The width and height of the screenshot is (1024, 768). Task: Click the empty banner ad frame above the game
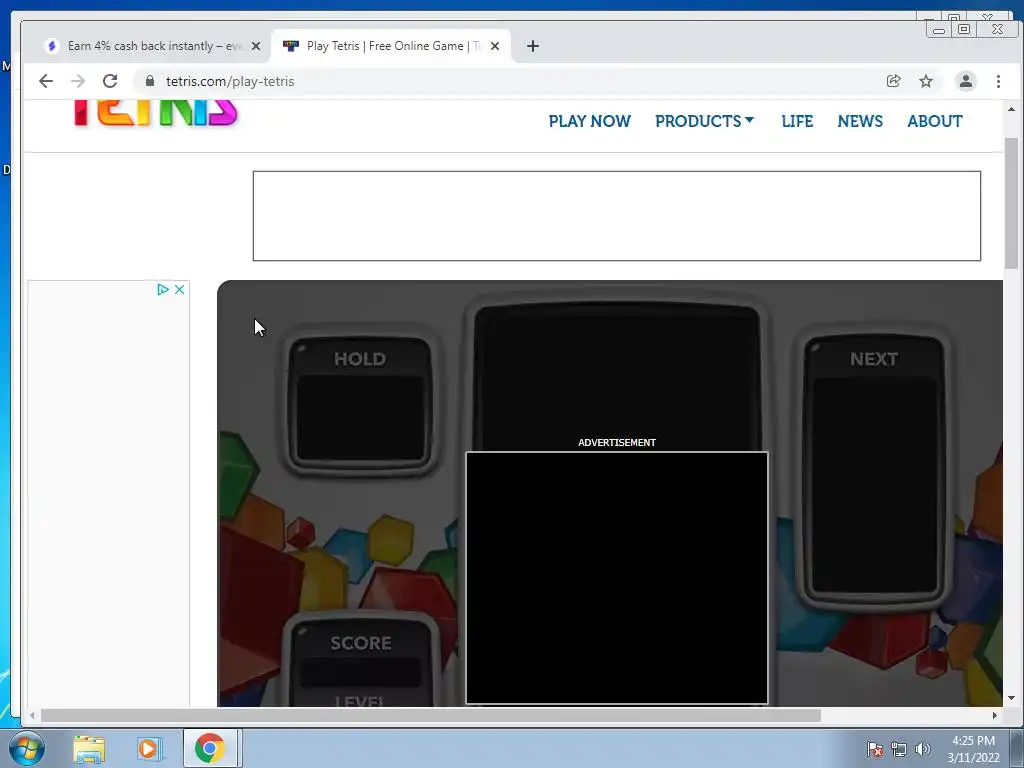tap(616, 216)
